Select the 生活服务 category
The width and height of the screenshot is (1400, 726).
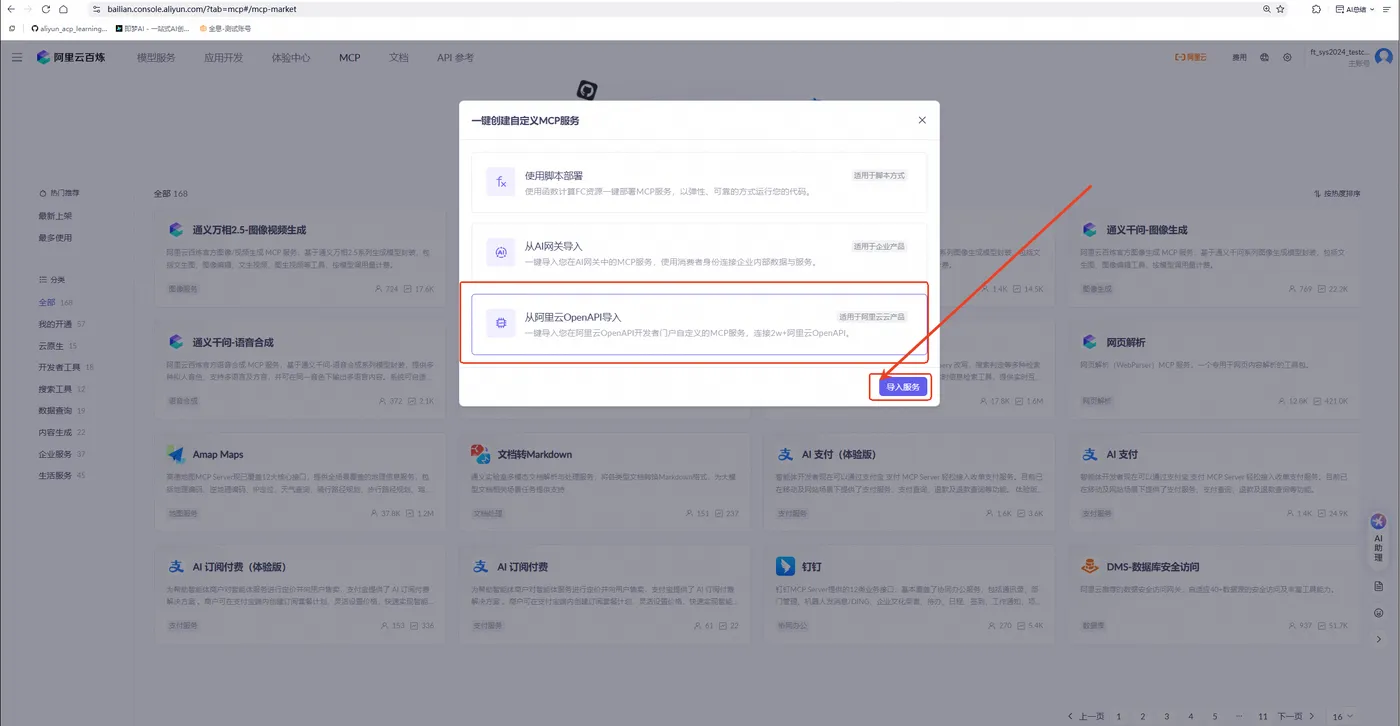(62, 476)
